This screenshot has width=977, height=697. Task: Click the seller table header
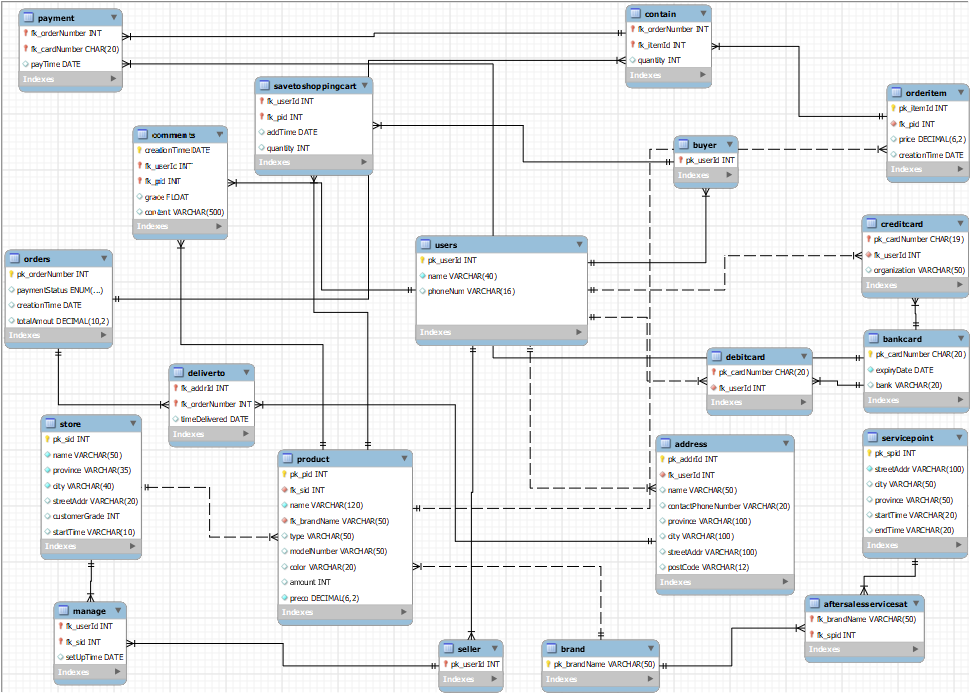tap(468, 648)
